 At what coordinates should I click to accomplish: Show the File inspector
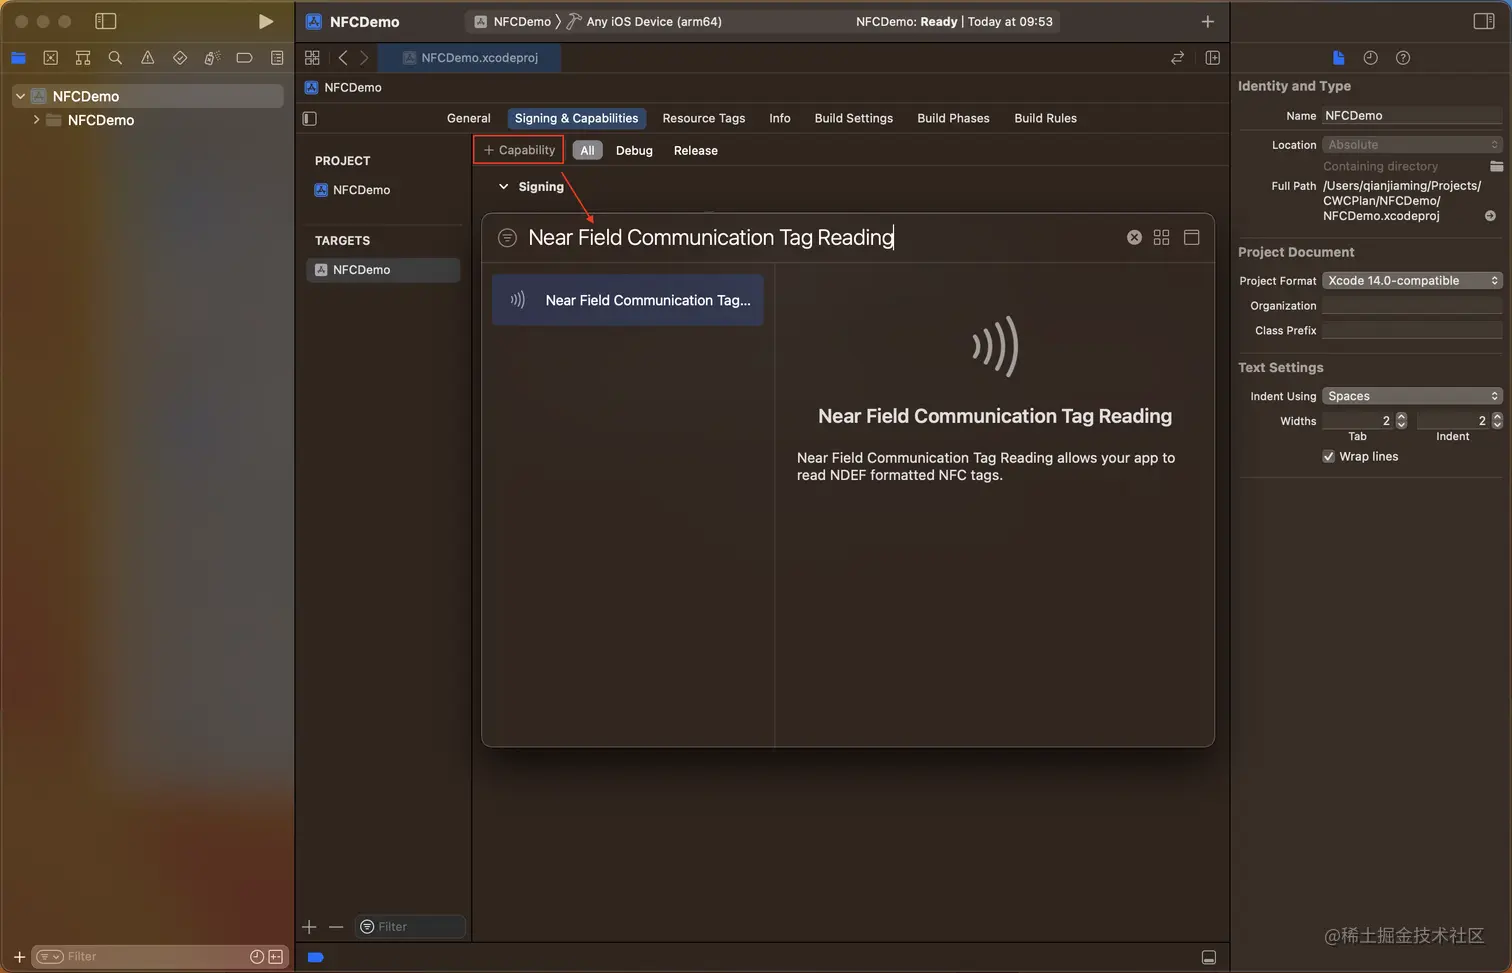pyautogui.click(x=1339, y=58)
